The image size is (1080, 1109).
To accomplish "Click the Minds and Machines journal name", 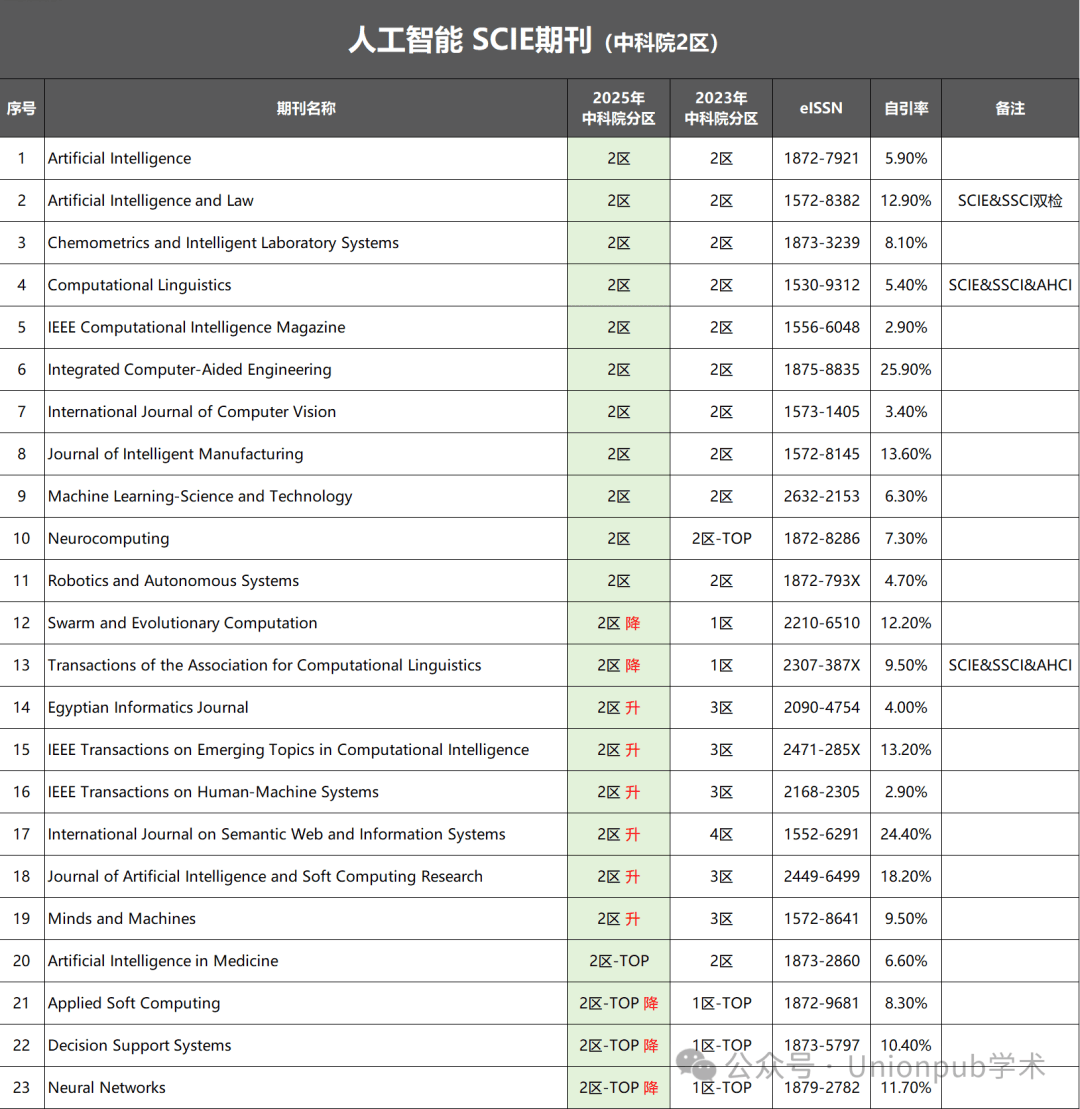I will 122,919.
